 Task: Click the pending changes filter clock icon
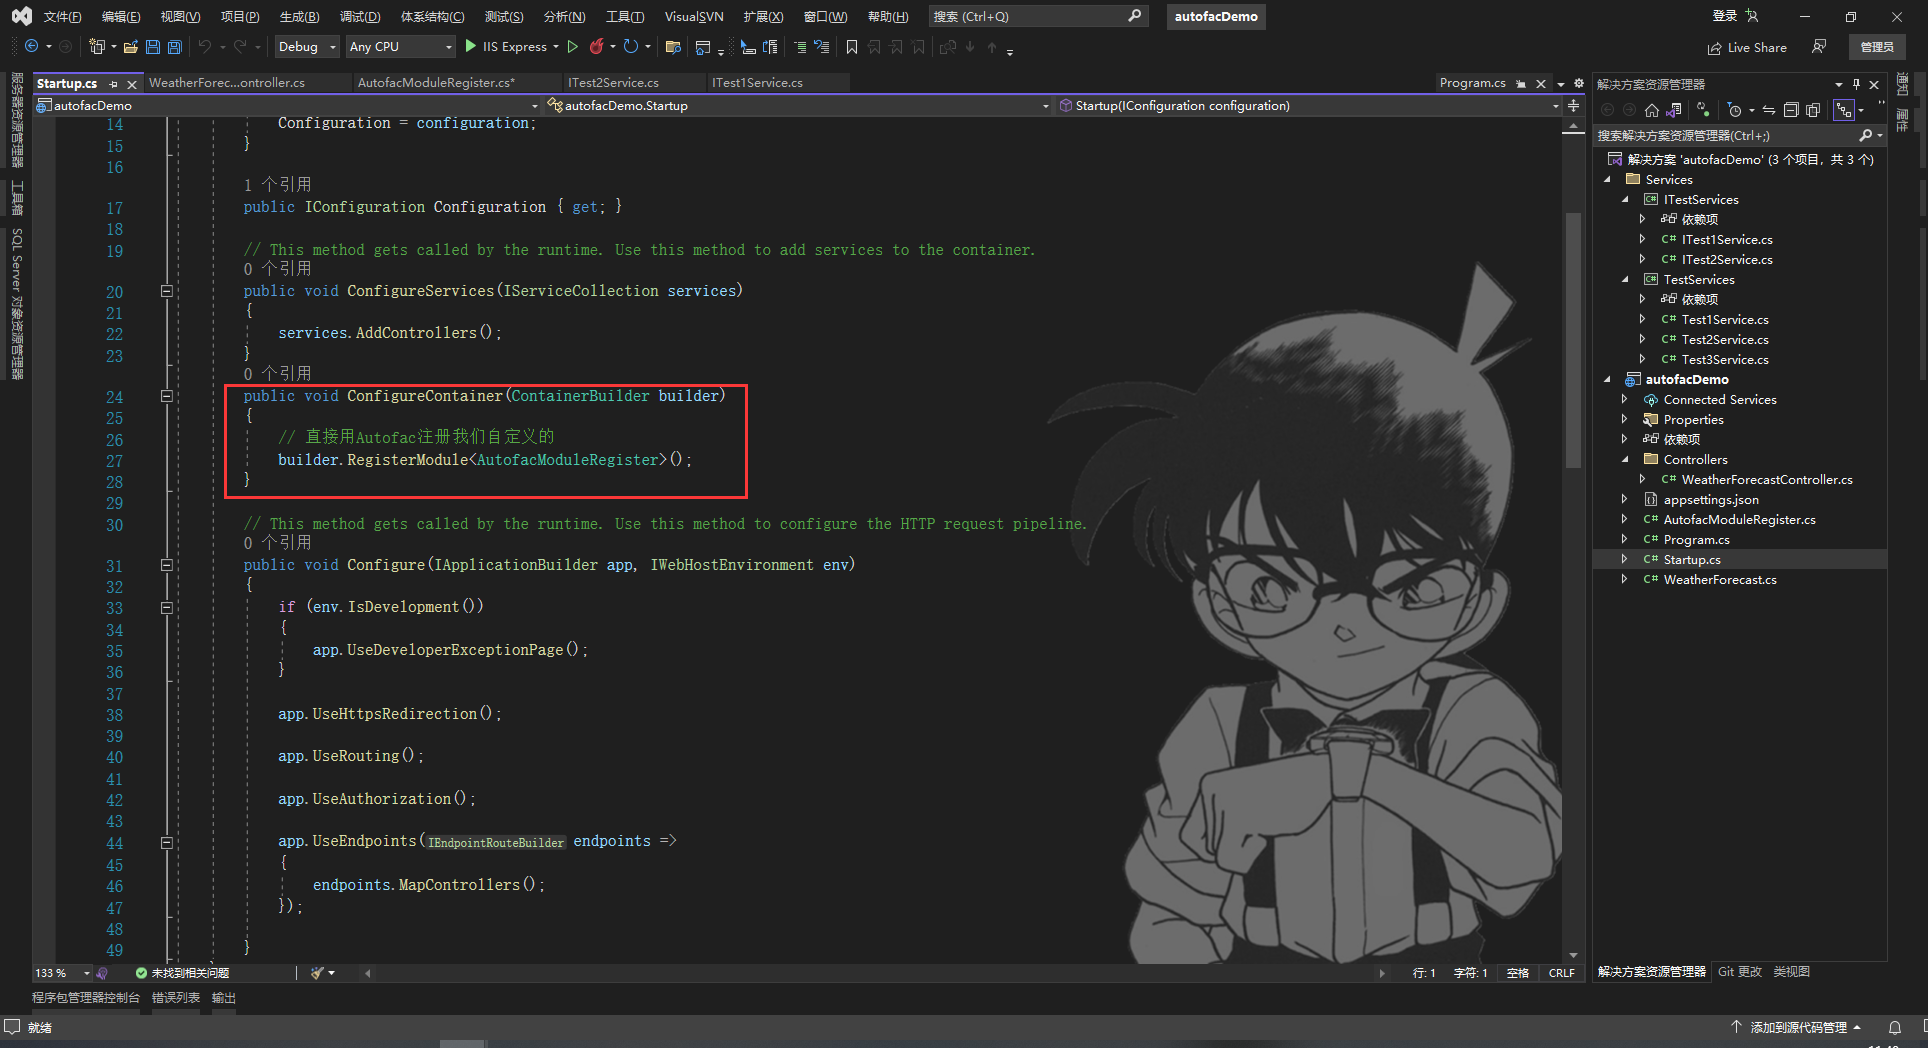tap(1735, 110)
